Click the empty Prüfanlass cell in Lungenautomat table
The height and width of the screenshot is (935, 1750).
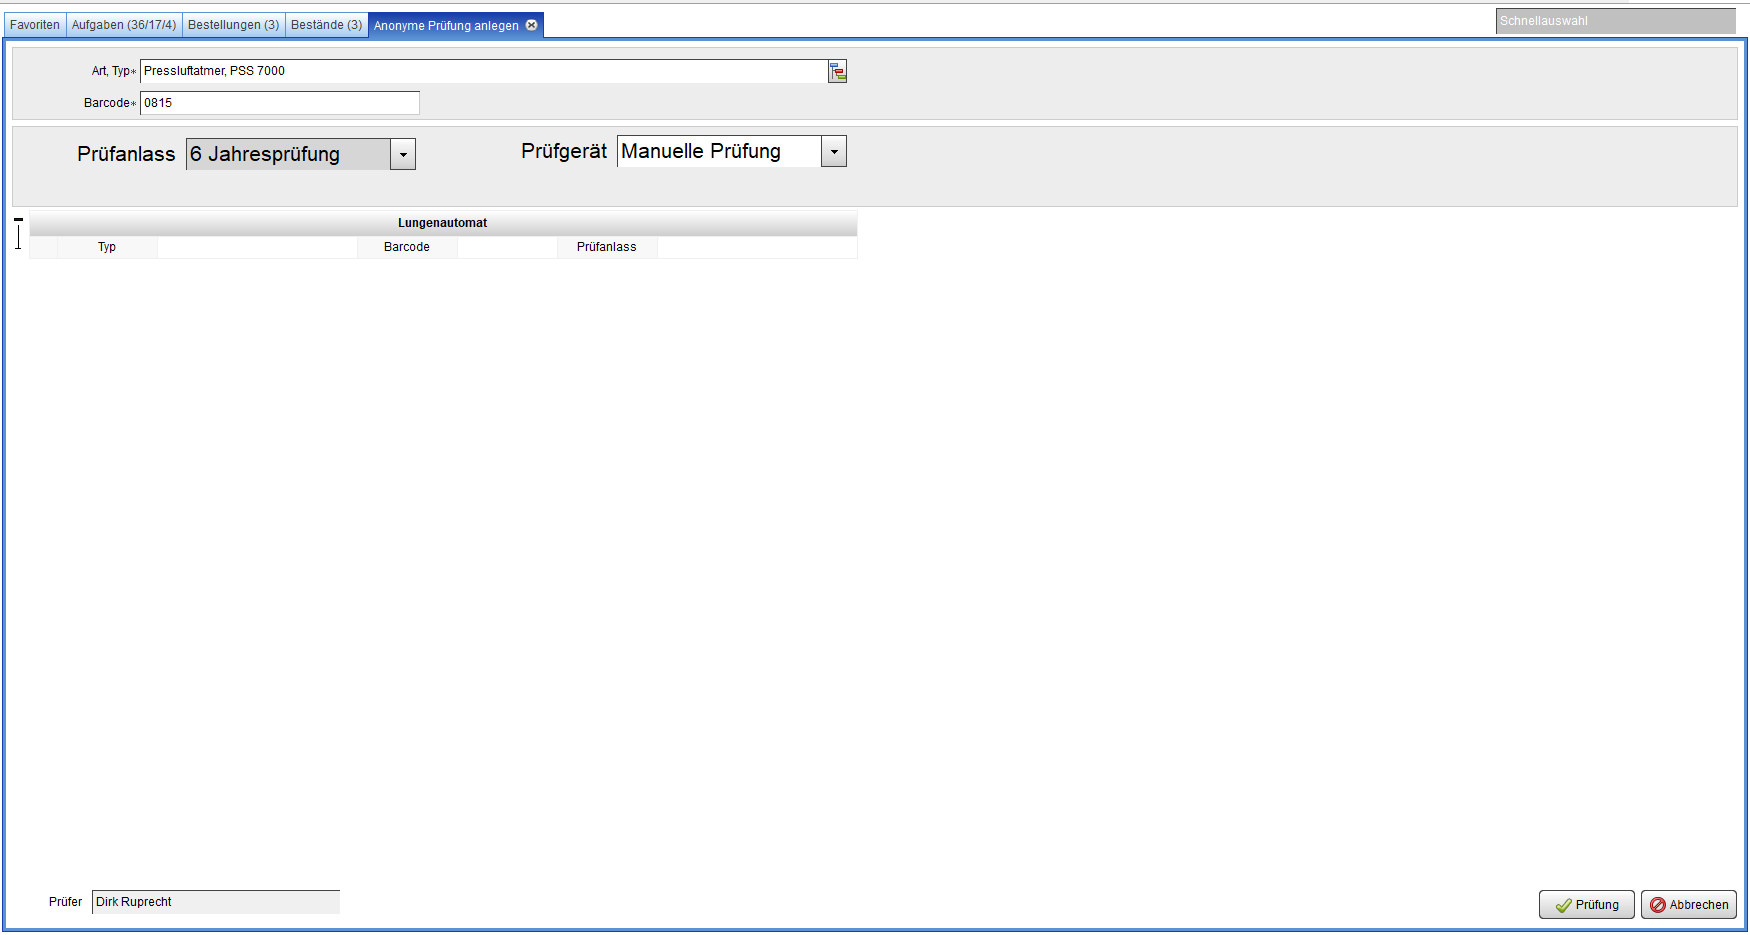tap(756, 247)
